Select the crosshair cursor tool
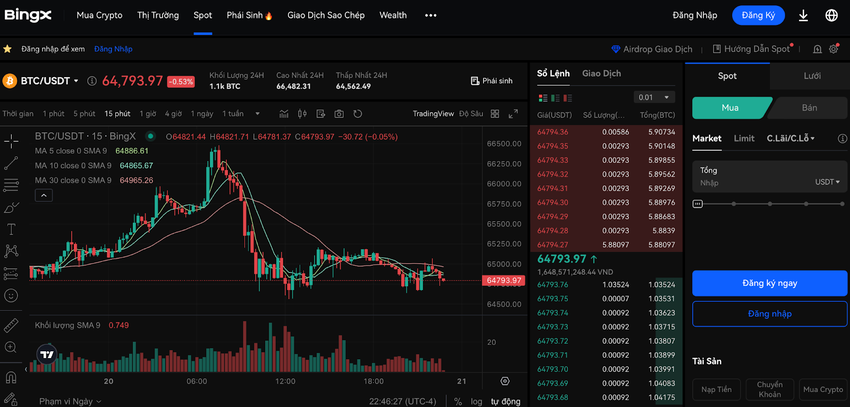The width and height of the screenshot is (850, 407). pos(11,141)
